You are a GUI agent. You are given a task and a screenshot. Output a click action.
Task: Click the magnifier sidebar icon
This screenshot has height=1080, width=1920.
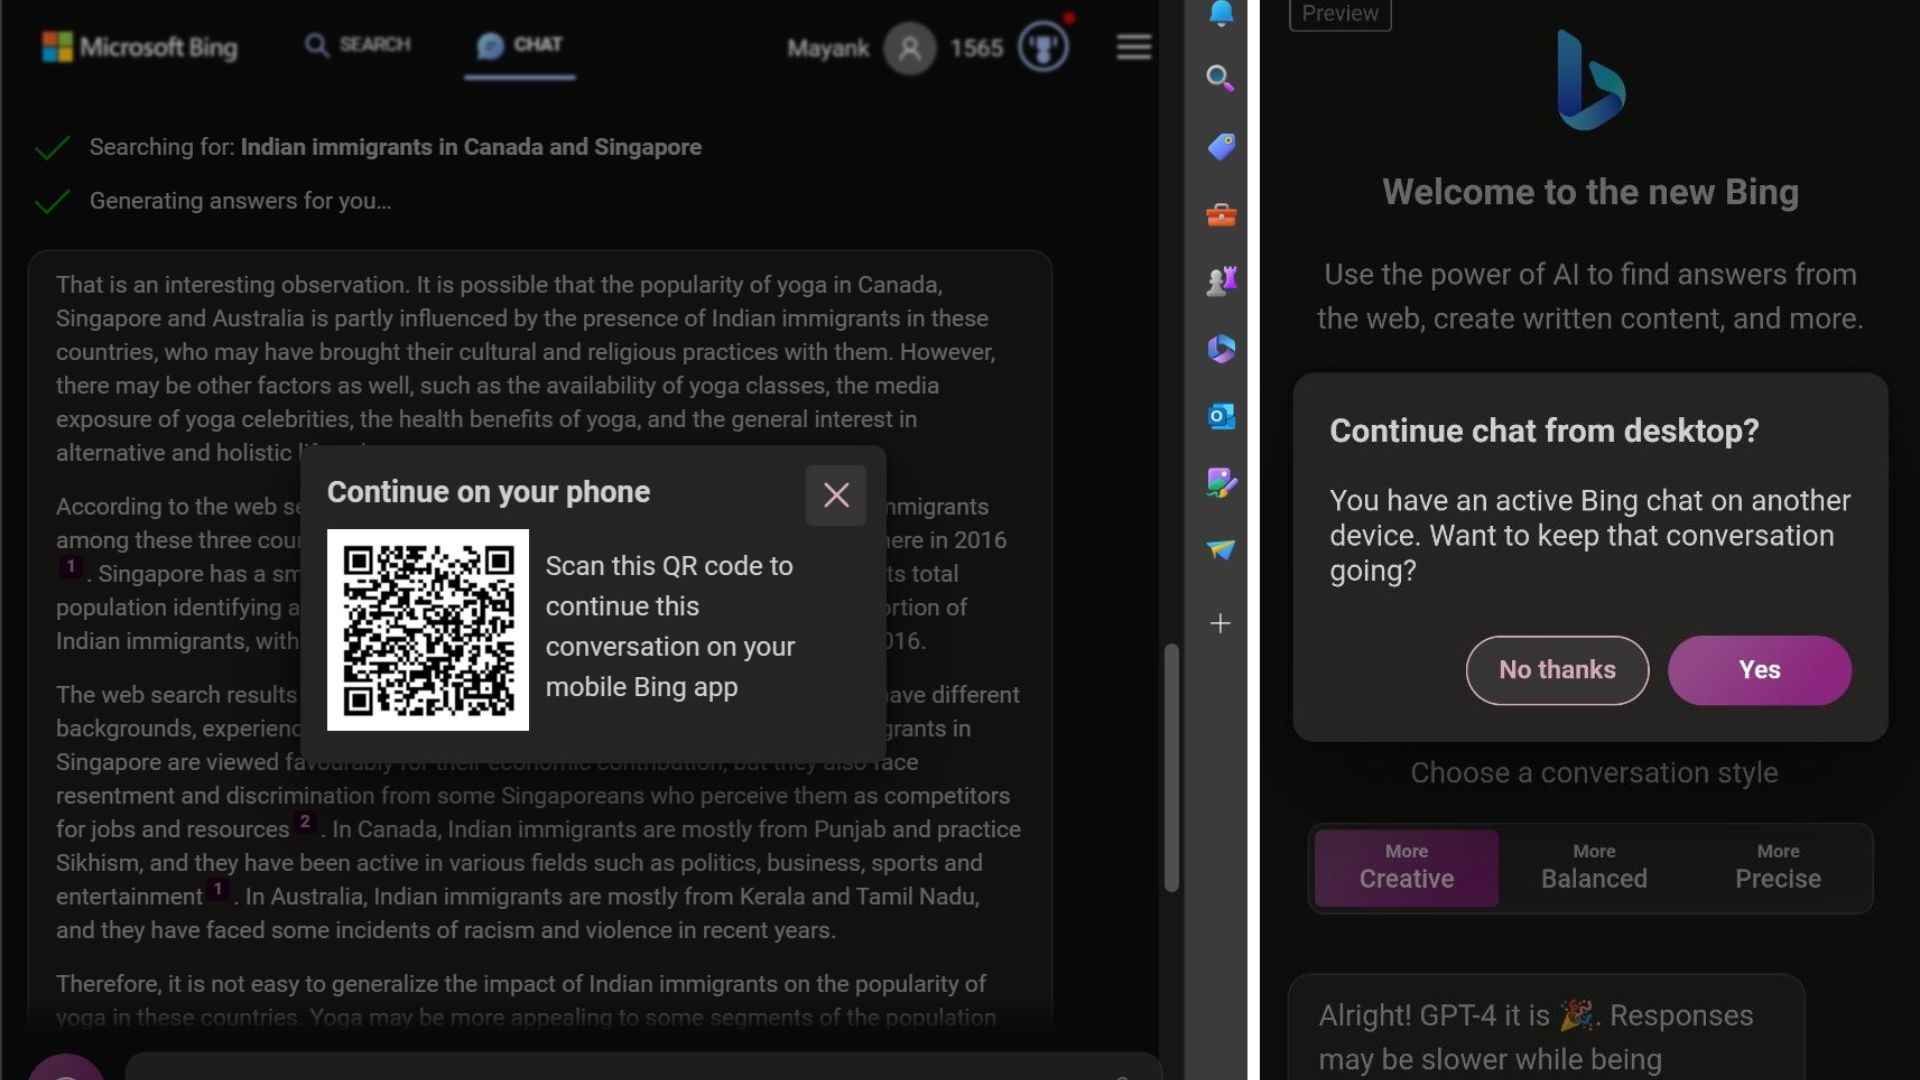(x=1218, y=76)
